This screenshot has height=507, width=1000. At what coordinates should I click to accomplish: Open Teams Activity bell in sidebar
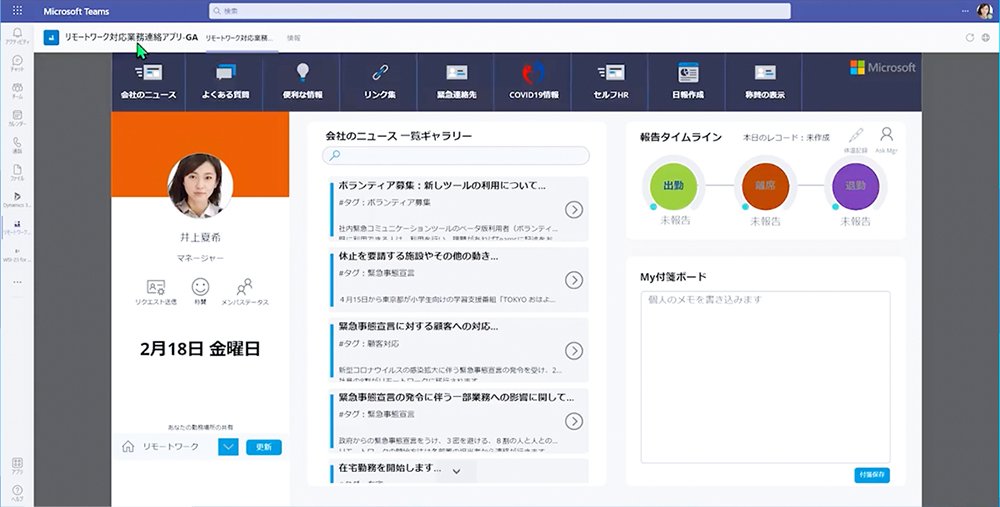(x=17, y=33)
